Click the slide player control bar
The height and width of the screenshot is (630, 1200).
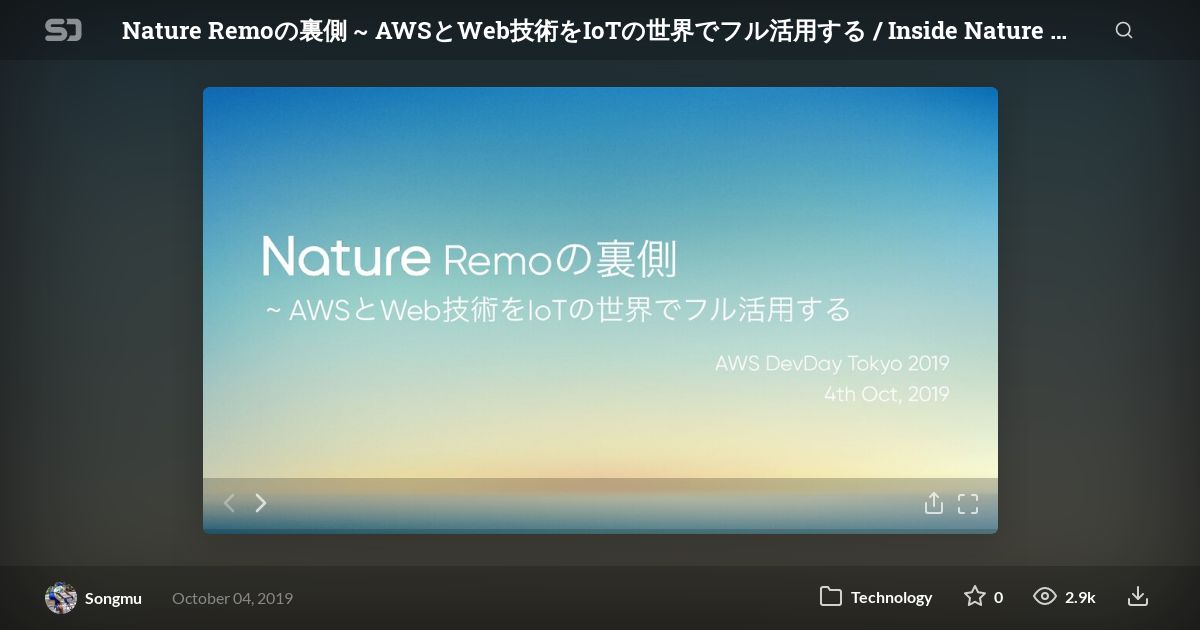pos(600,503)
